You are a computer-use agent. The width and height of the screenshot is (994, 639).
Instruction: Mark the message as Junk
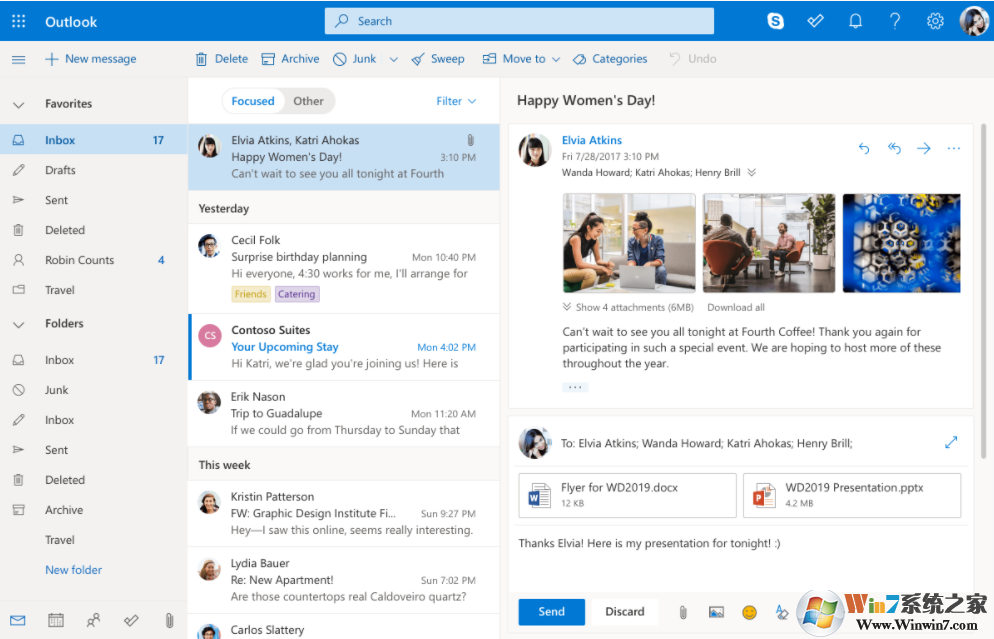[x=354, y=59]
